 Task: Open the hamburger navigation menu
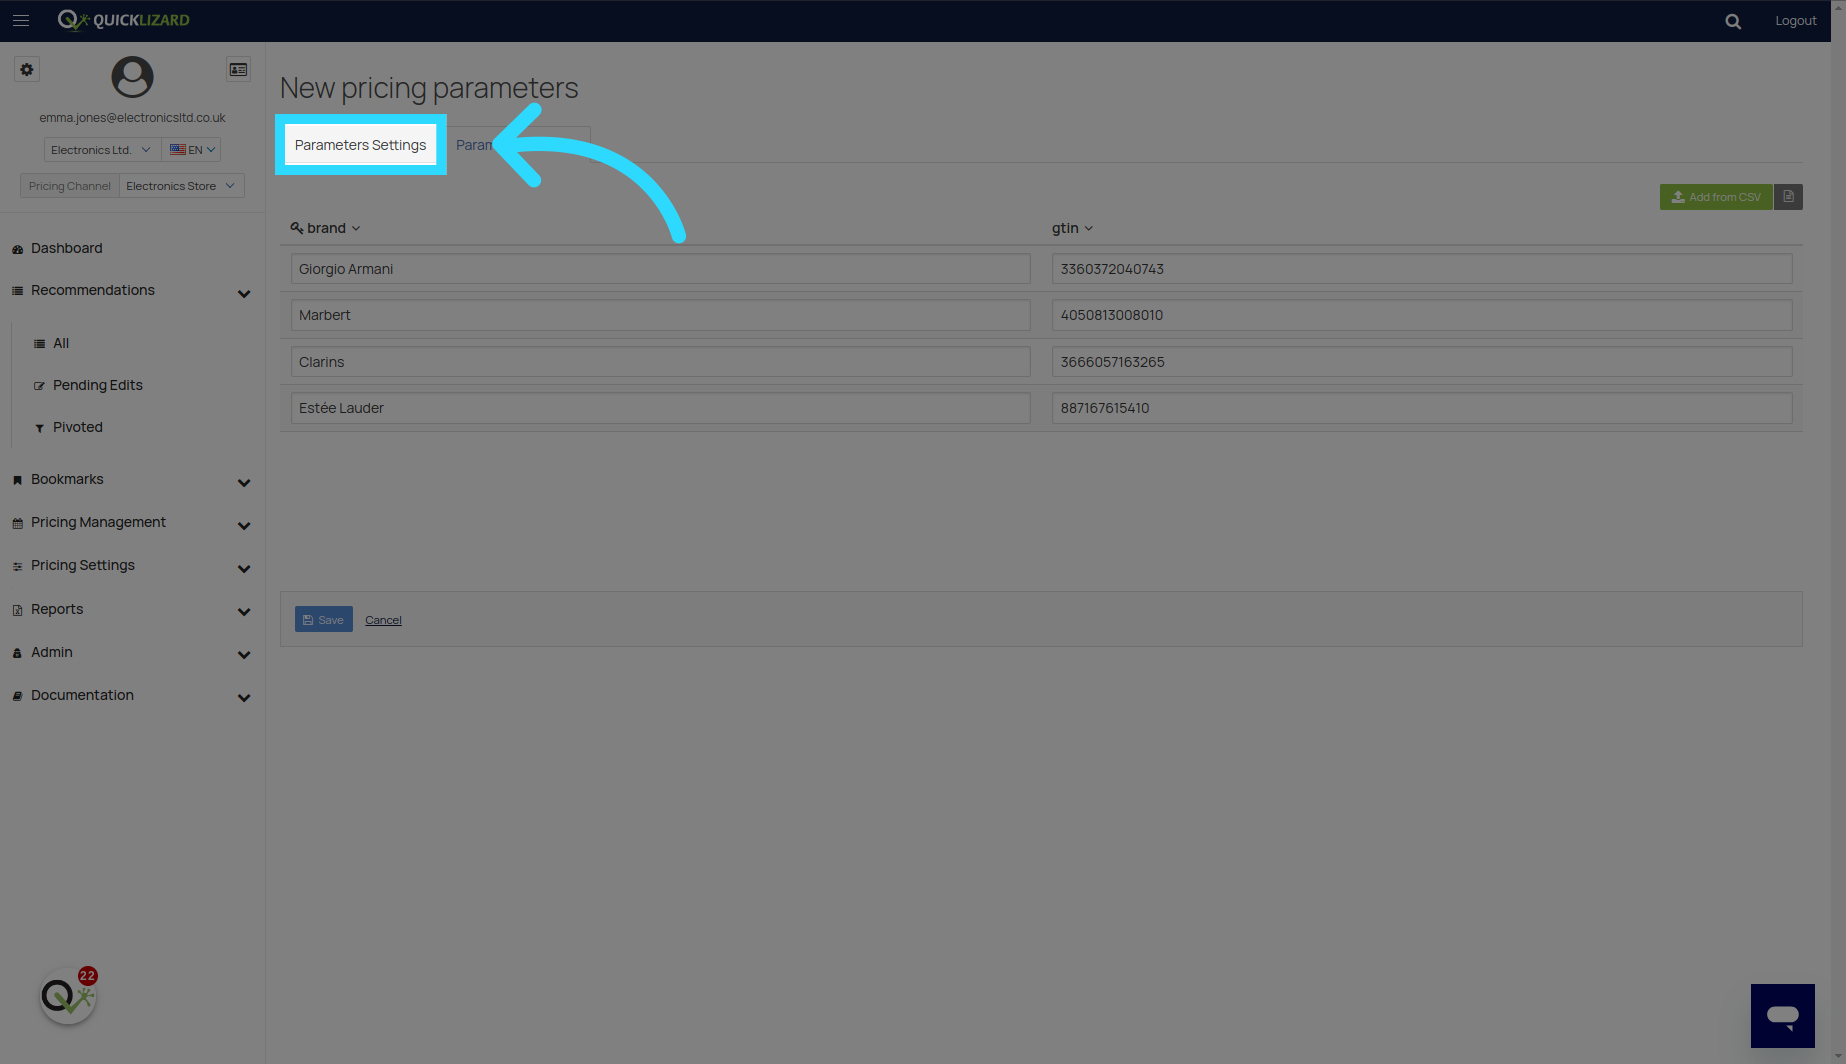[x=21, y=20]
